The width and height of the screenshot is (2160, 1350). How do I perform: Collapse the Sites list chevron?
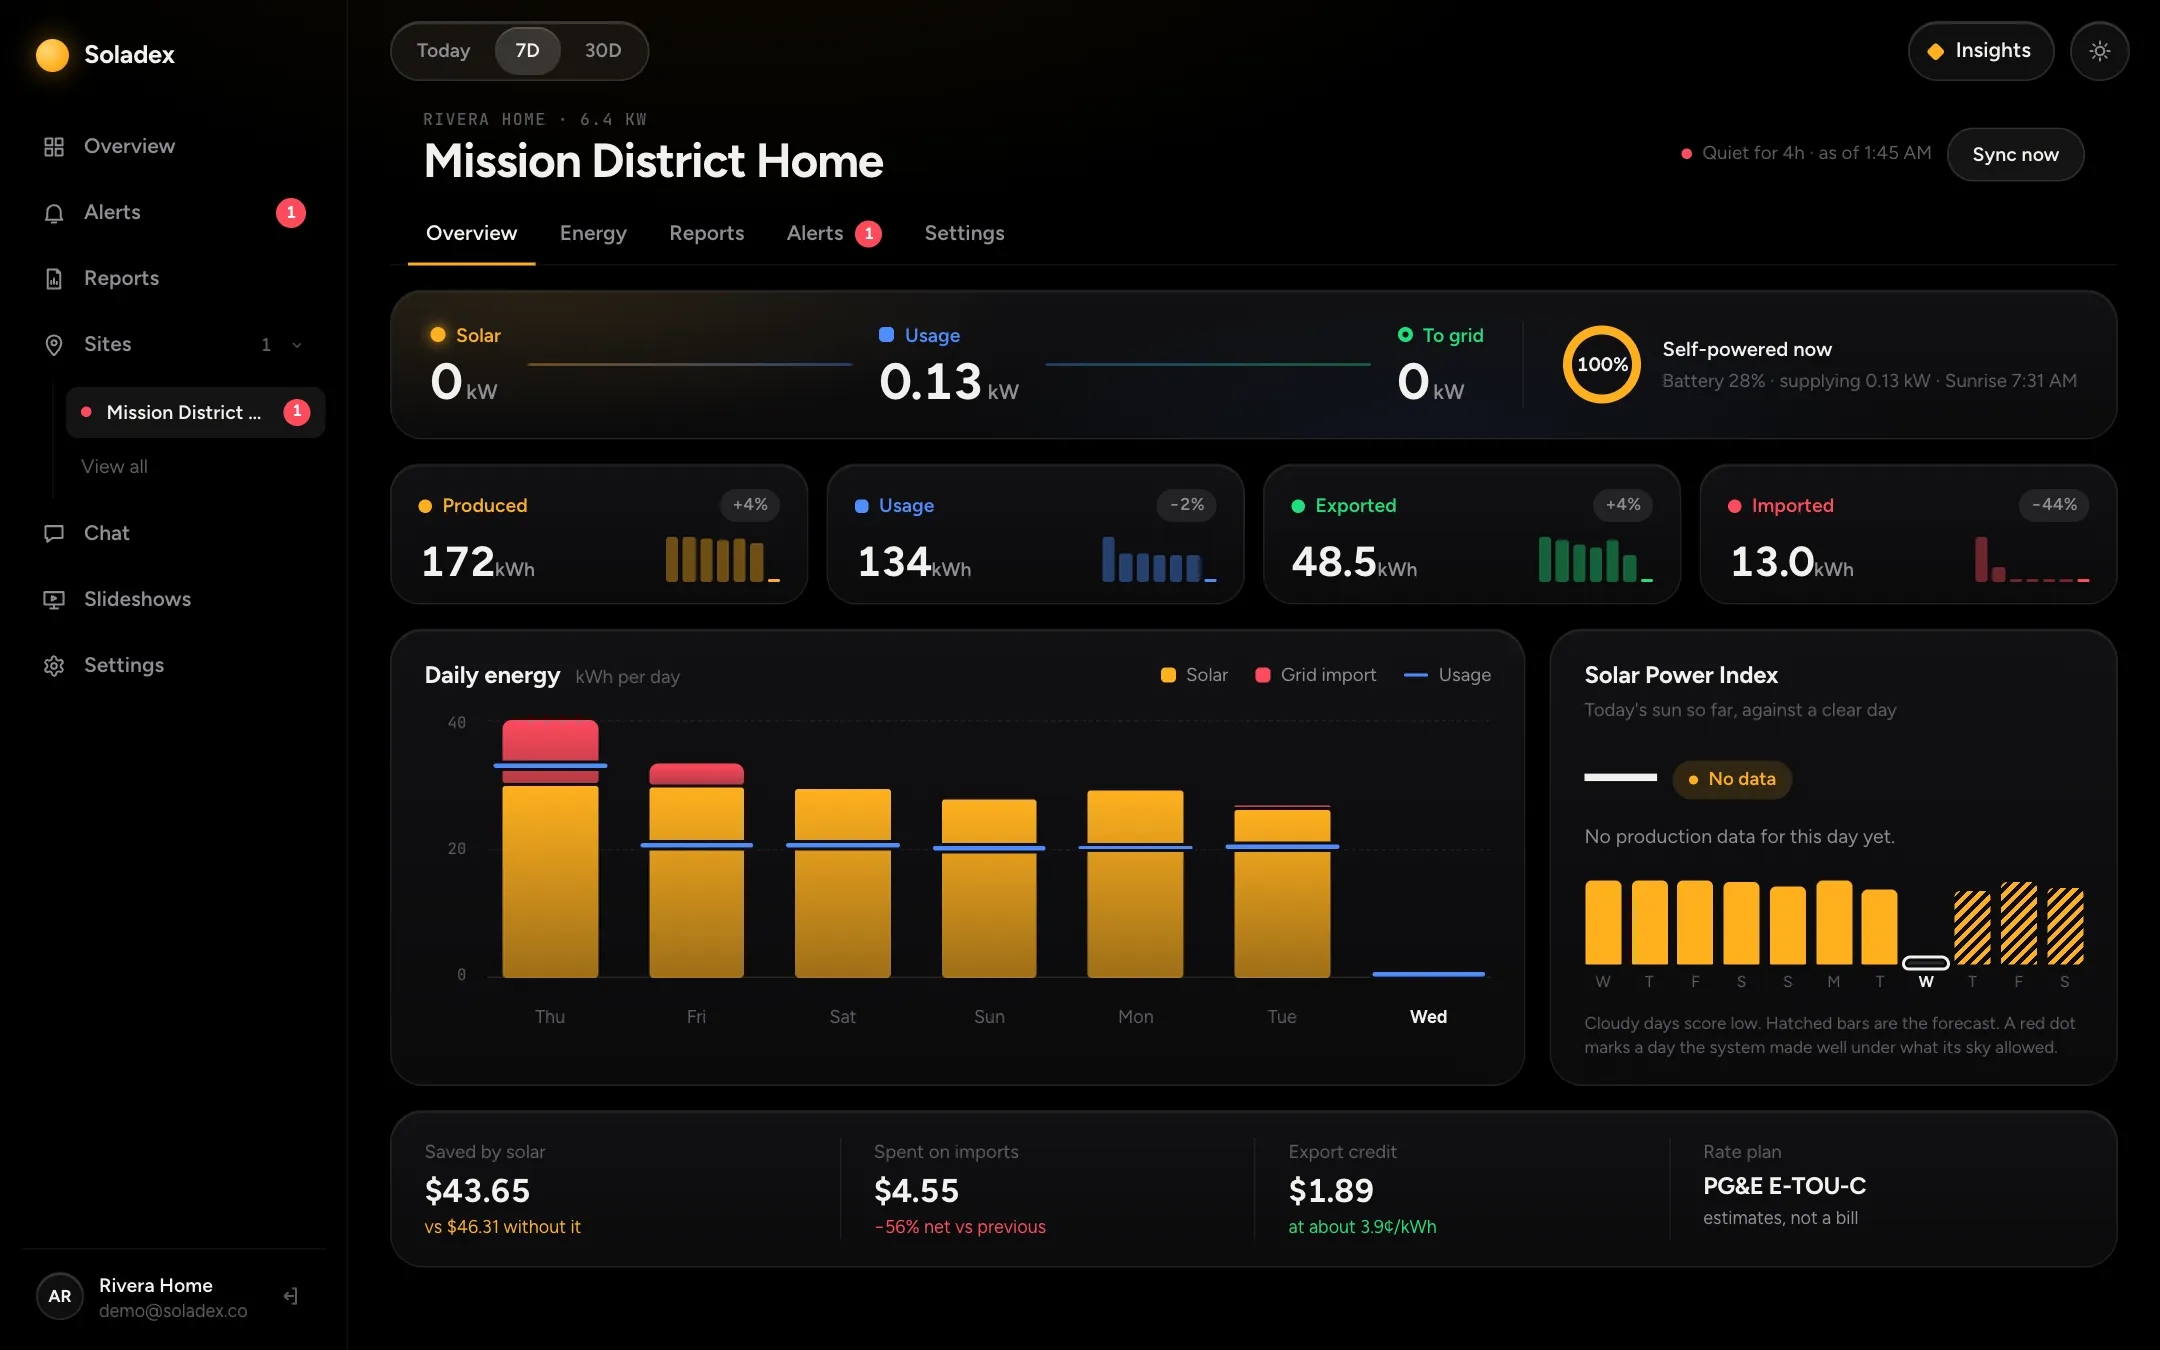coord(297,345)
